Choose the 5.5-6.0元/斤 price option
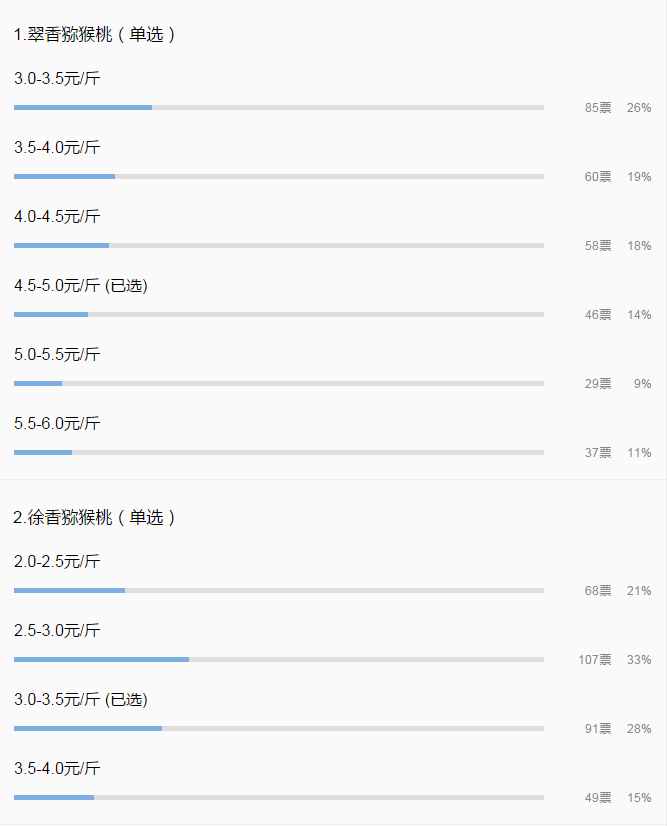Screen dimensions: 667x826 tap(57, 423)
